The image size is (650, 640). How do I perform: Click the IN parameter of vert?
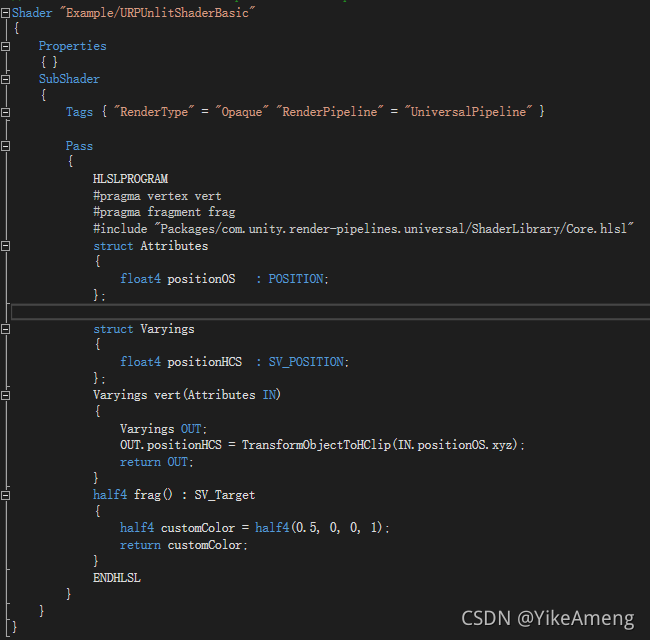click(x=269, y=395)
